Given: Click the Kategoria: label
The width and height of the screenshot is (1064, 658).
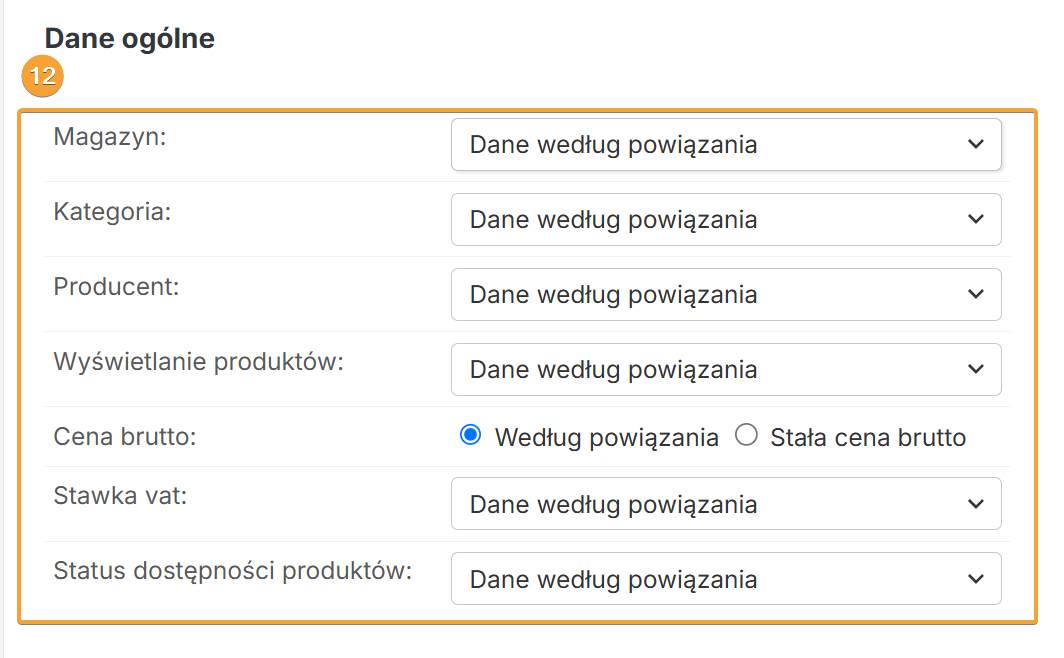Looking at the screenshot, I should (113, 212).
